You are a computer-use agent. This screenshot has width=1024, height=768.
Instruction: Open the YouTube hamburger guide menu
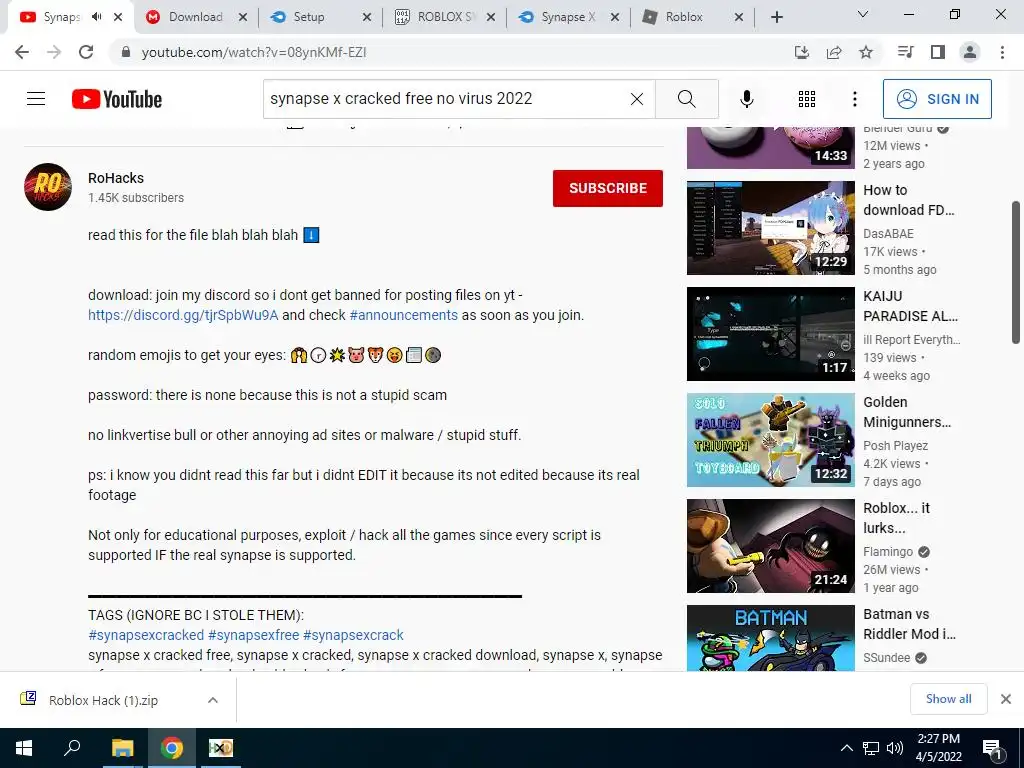point(36,99)
